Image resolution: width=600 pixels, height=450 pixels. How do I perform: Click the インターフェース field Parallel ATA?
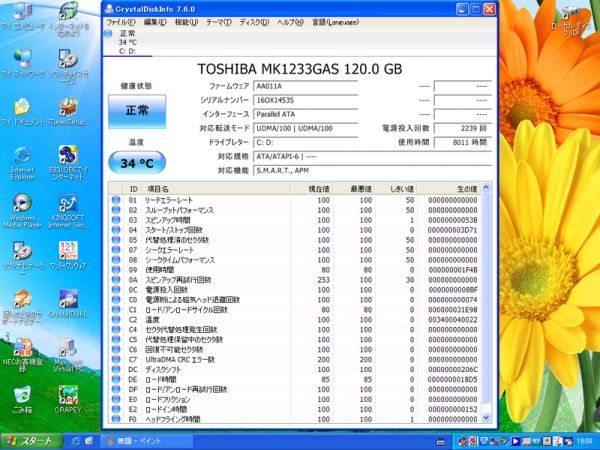tap(305, 114)
